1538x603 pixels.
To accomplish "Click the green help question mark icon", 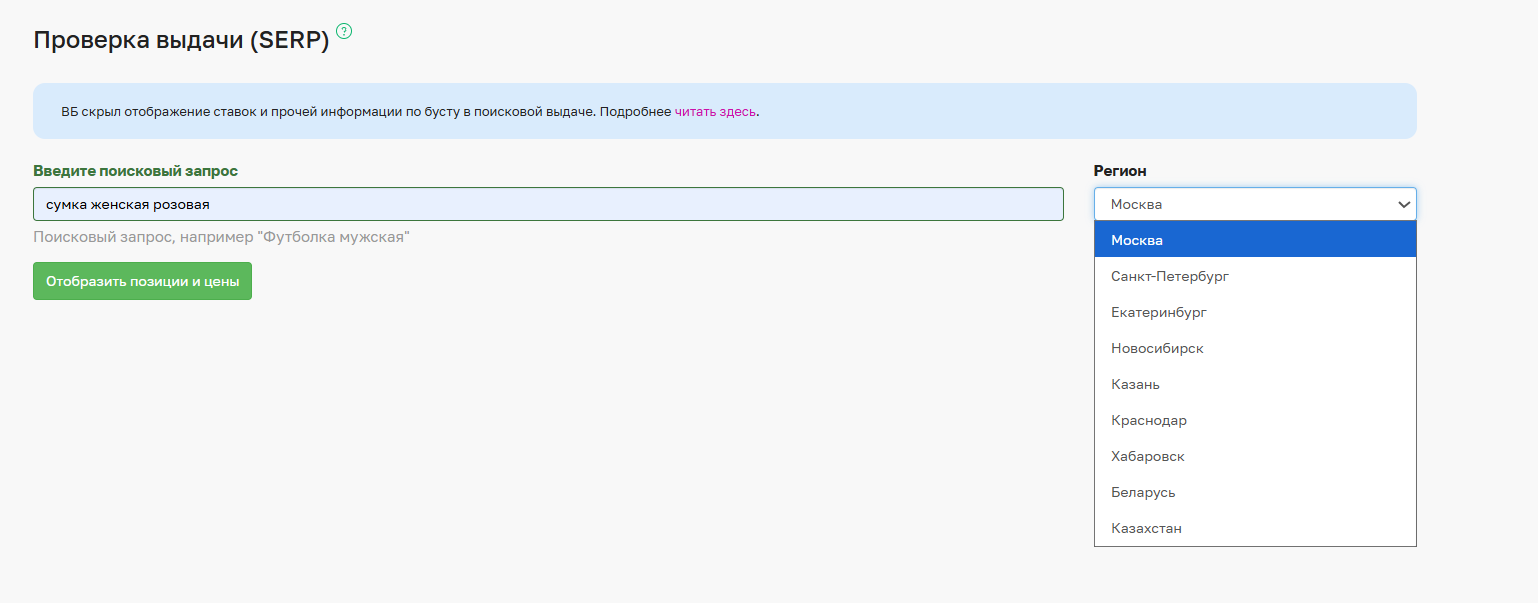I will tap(344, 31).
